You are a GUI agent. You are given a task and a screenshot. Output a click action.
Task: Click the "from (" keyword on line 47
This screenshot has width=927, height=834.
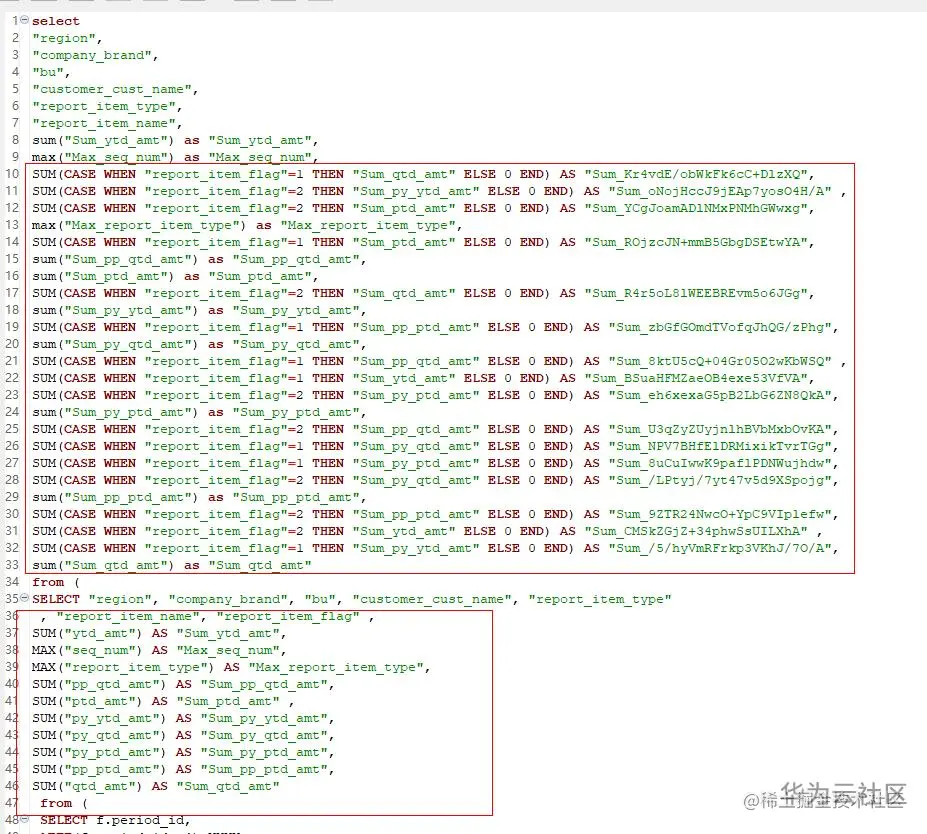[x=64, y=803]
